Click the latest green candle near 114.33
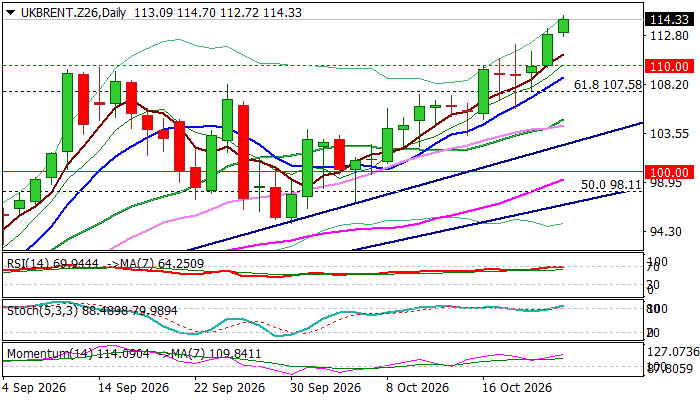 564,26
